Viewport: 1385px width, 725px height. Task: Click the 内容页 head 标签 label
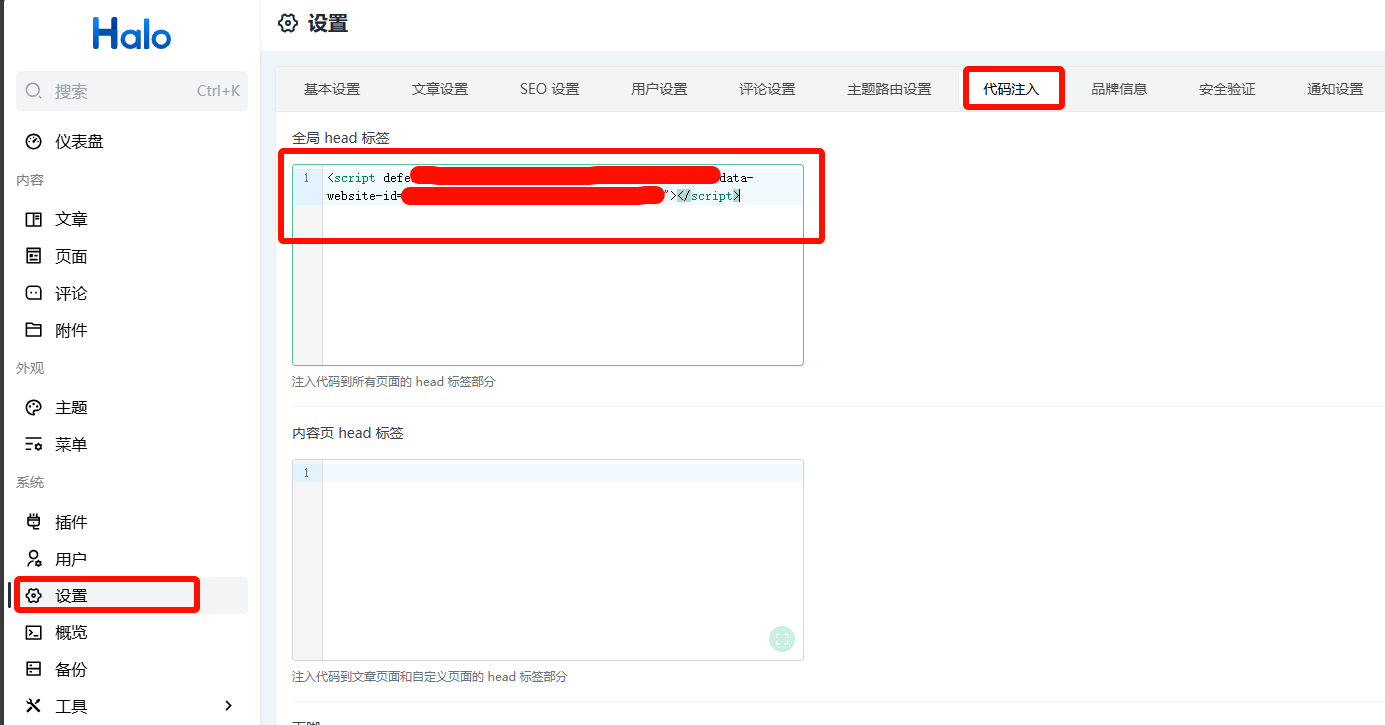[348, 433]
